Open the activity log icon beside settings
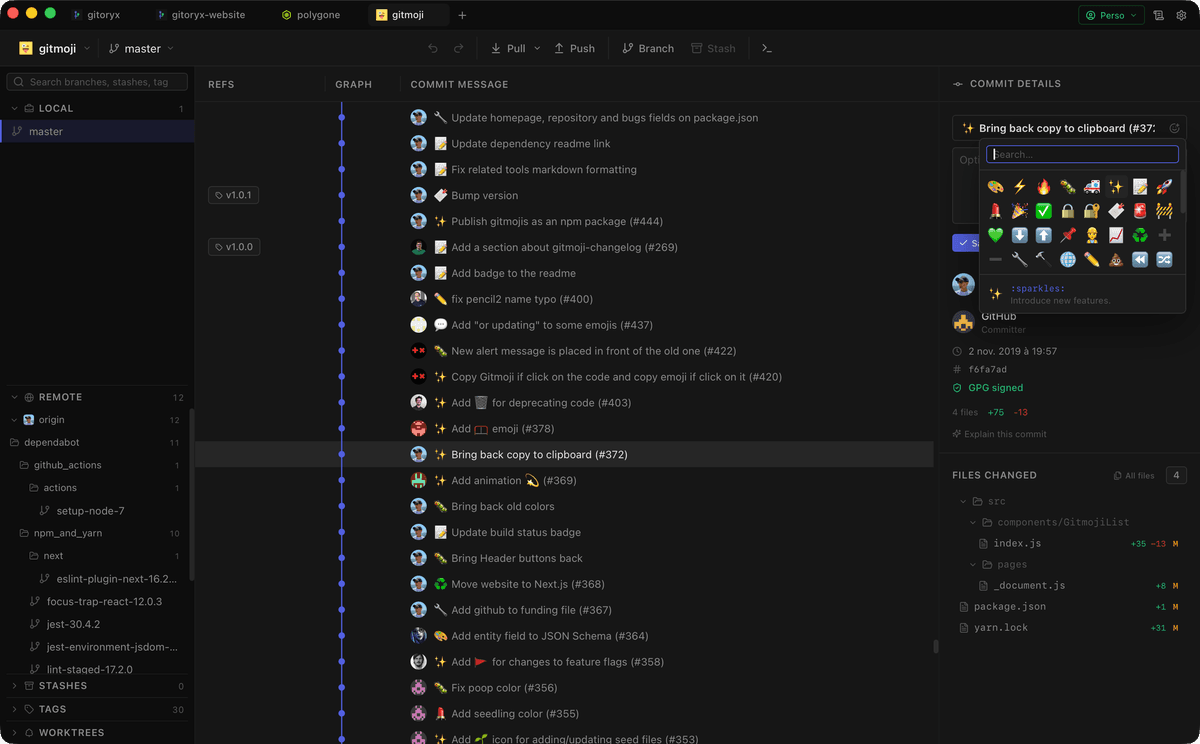The width and height of the screenshot is (1200, 744). [1158, 16]
